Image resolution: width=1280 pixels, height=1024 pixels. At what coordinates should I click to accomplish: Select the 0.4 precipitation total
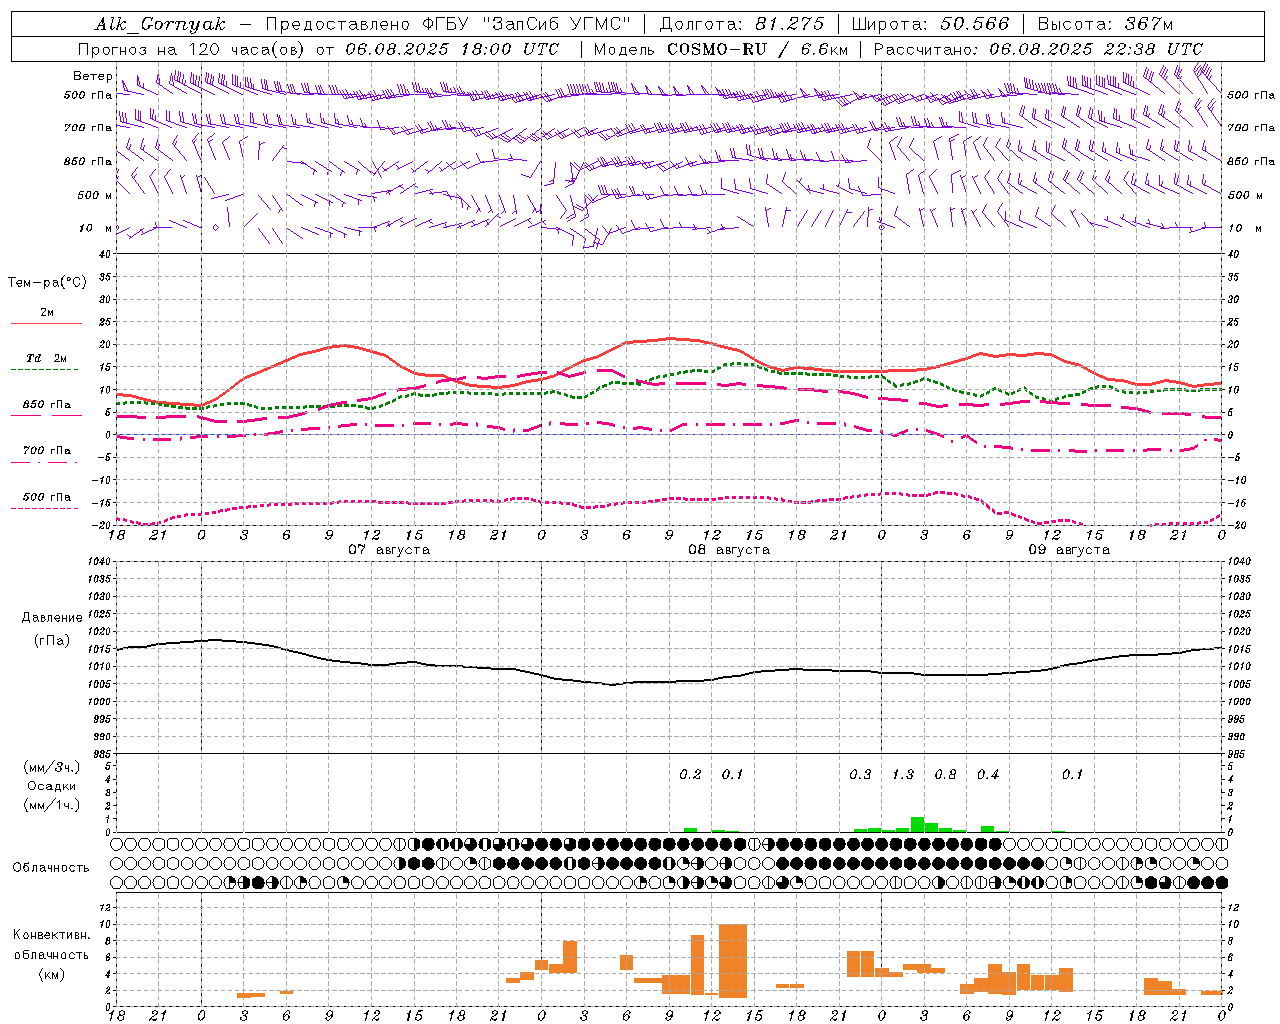[988, 774]
